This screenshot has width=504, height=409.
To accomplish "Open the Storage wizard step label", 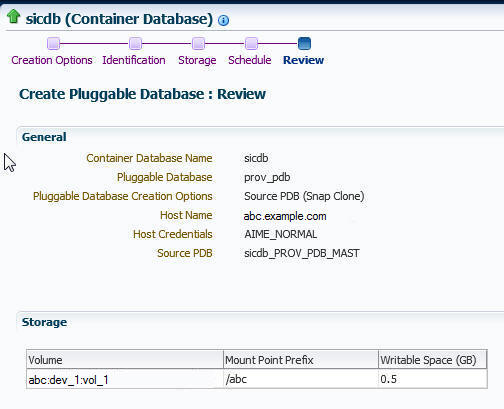I will click(197, 60).
